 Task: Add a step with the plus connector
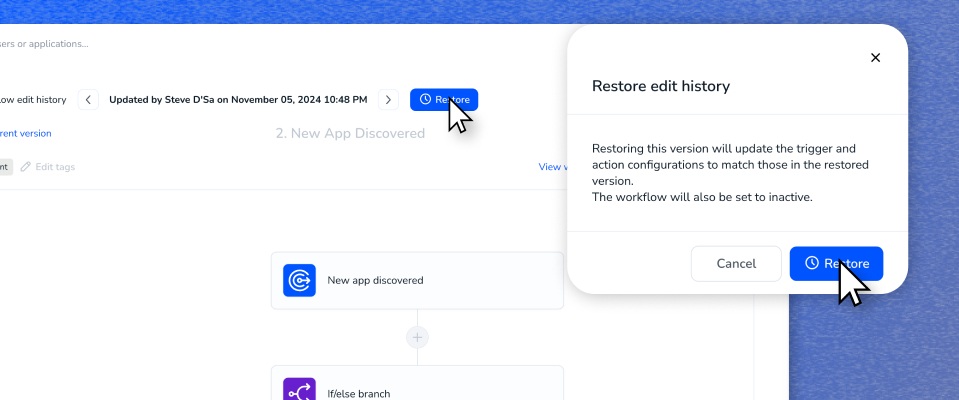[x=417, y=337]
